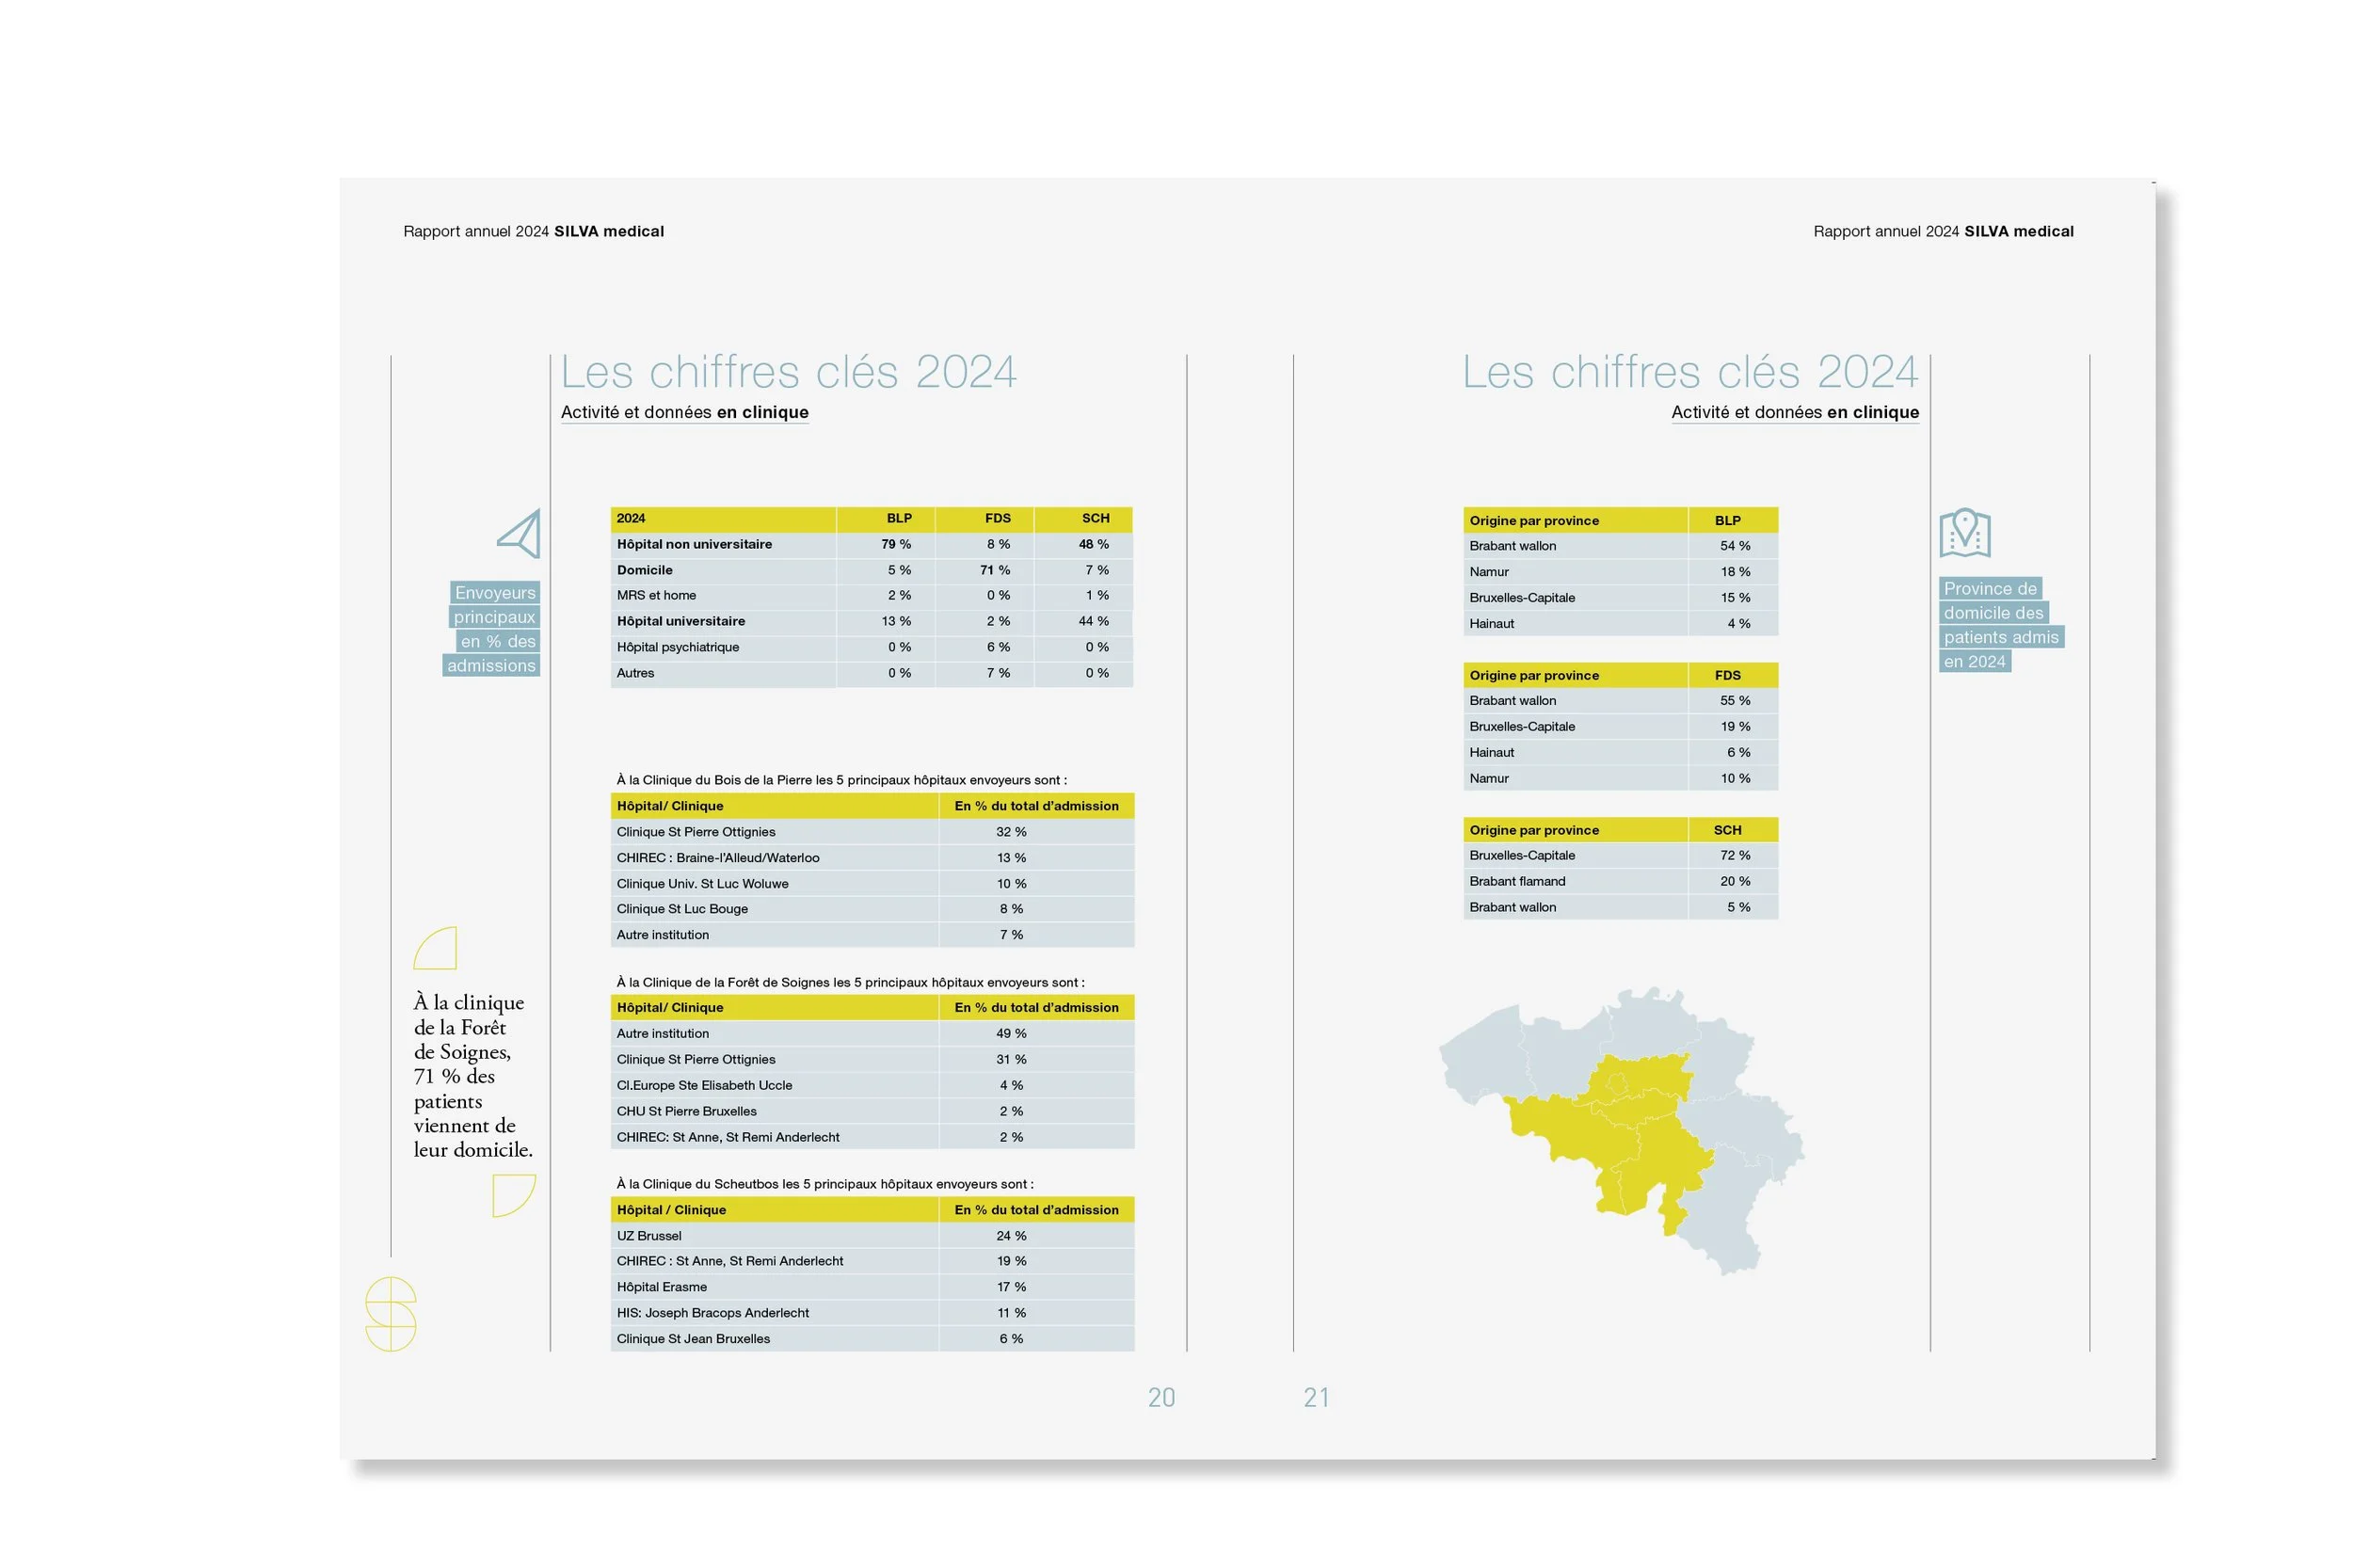Click page number 20

(1161, 1397)
